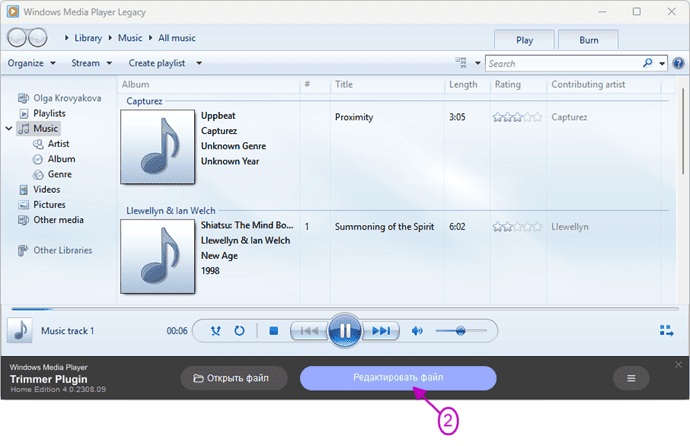Viewport: 690px width, 446px height.
Task: Skip to the previous track
Action: tap(309, 331)
